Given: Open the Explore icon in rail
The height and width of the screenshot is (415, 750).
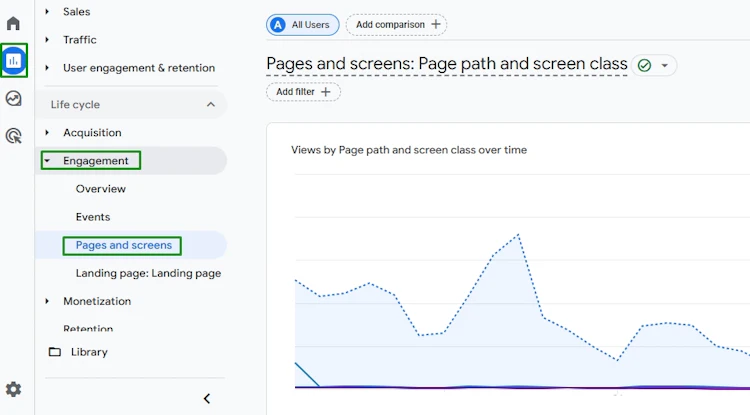Looking at the screenshot, I should tap(13, 98).
